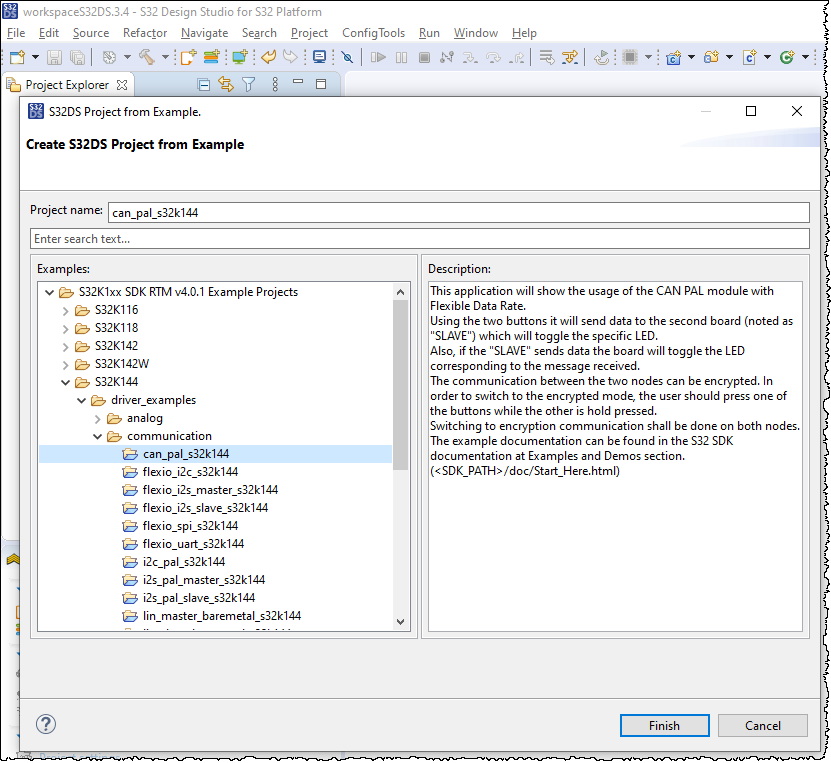831x763 pixels.
Task: Select the flexio_uart_s32k144 example
Action: tap(193, 544)
